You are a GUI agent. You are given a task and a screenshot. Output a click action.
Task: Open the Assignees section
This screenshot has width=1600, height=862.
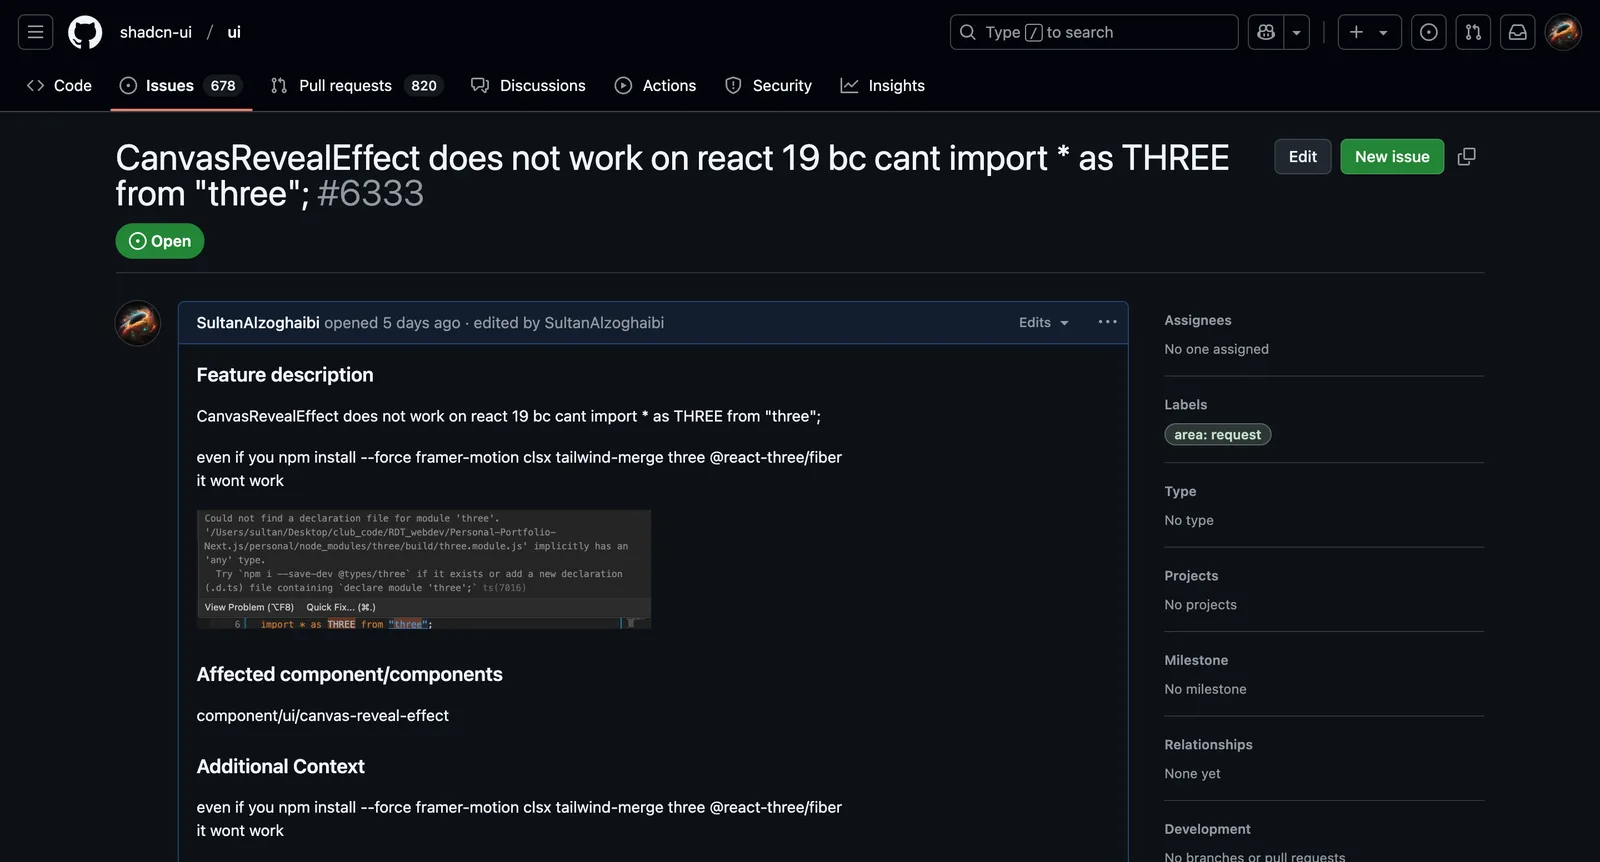pos(1198,321)
